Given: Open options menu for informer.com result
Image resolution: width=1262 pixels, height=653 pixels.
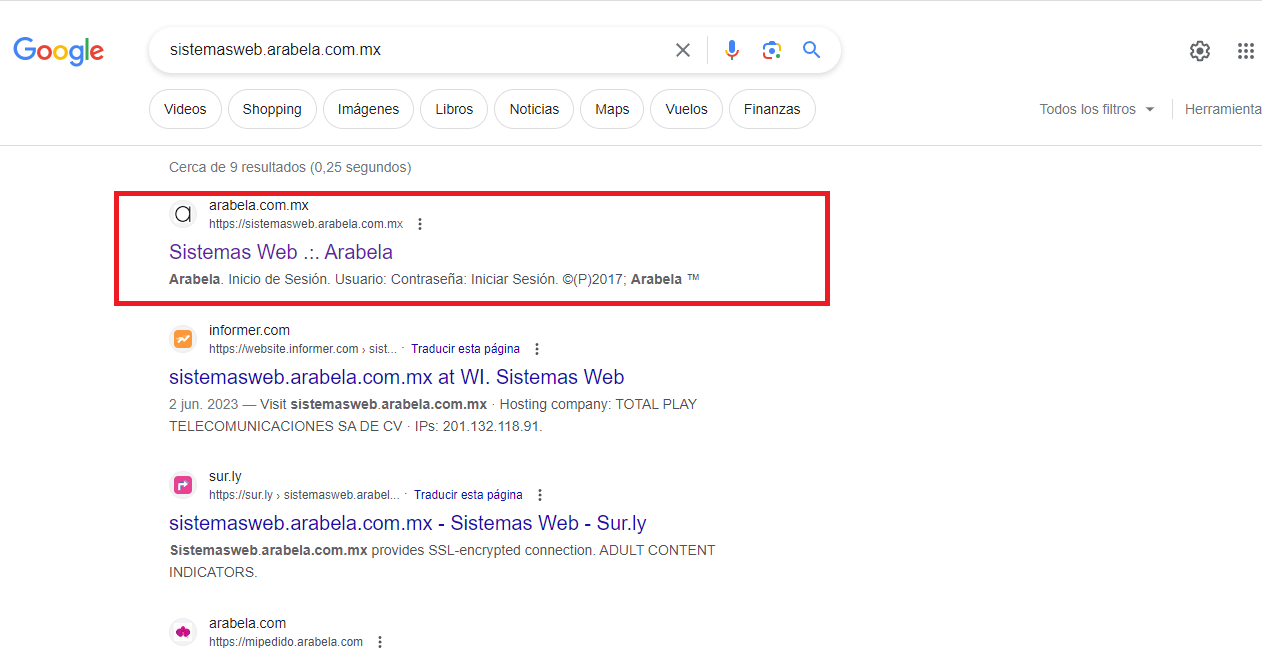Looking at the screenshot, I should [x=537, y=349].
